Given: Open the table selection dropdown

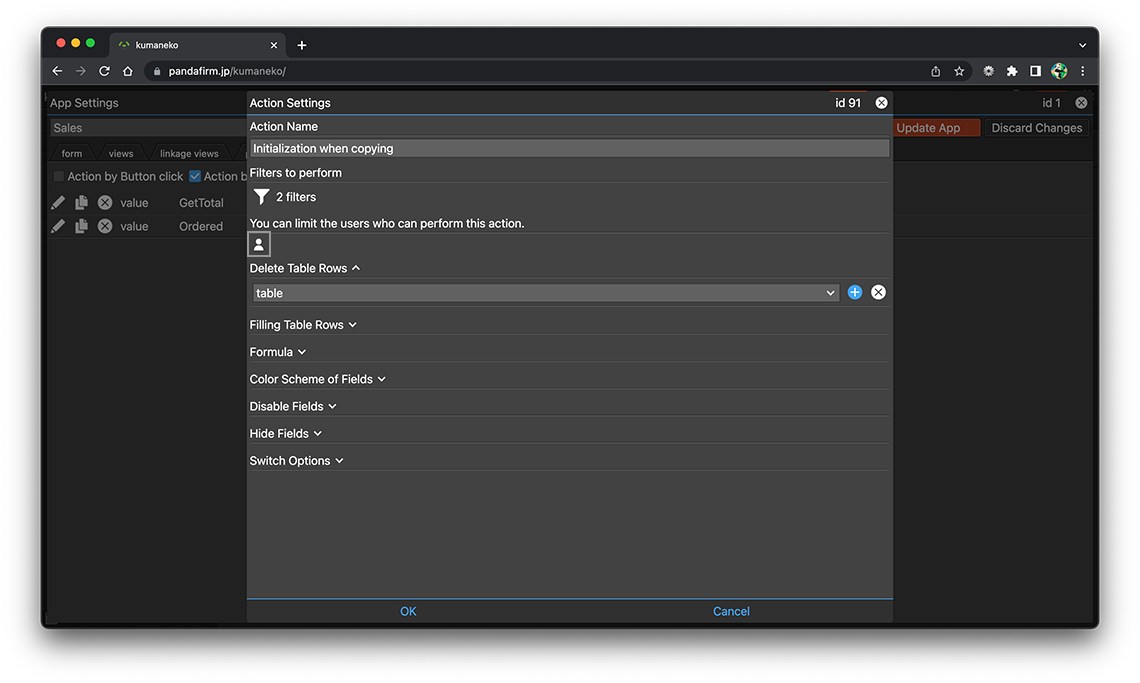Looking at the screenshot, I should tap(545, 293).
